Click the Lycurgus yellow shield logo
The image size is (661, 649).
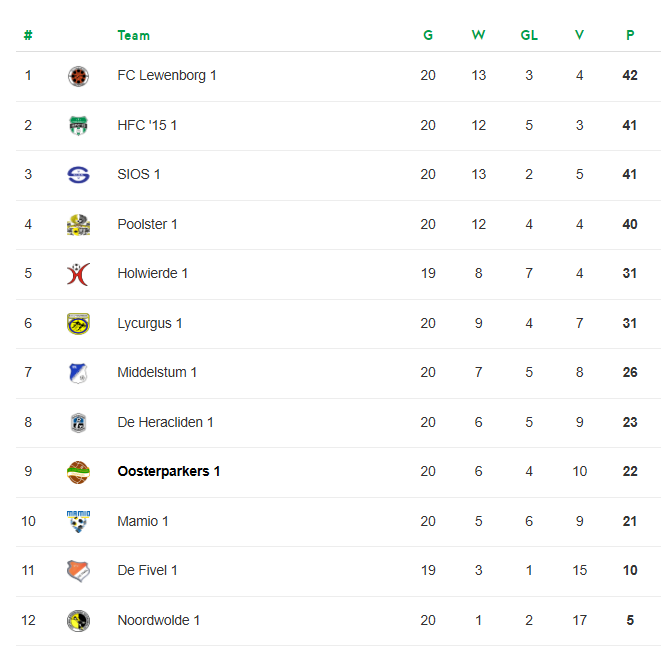(78, 324)
